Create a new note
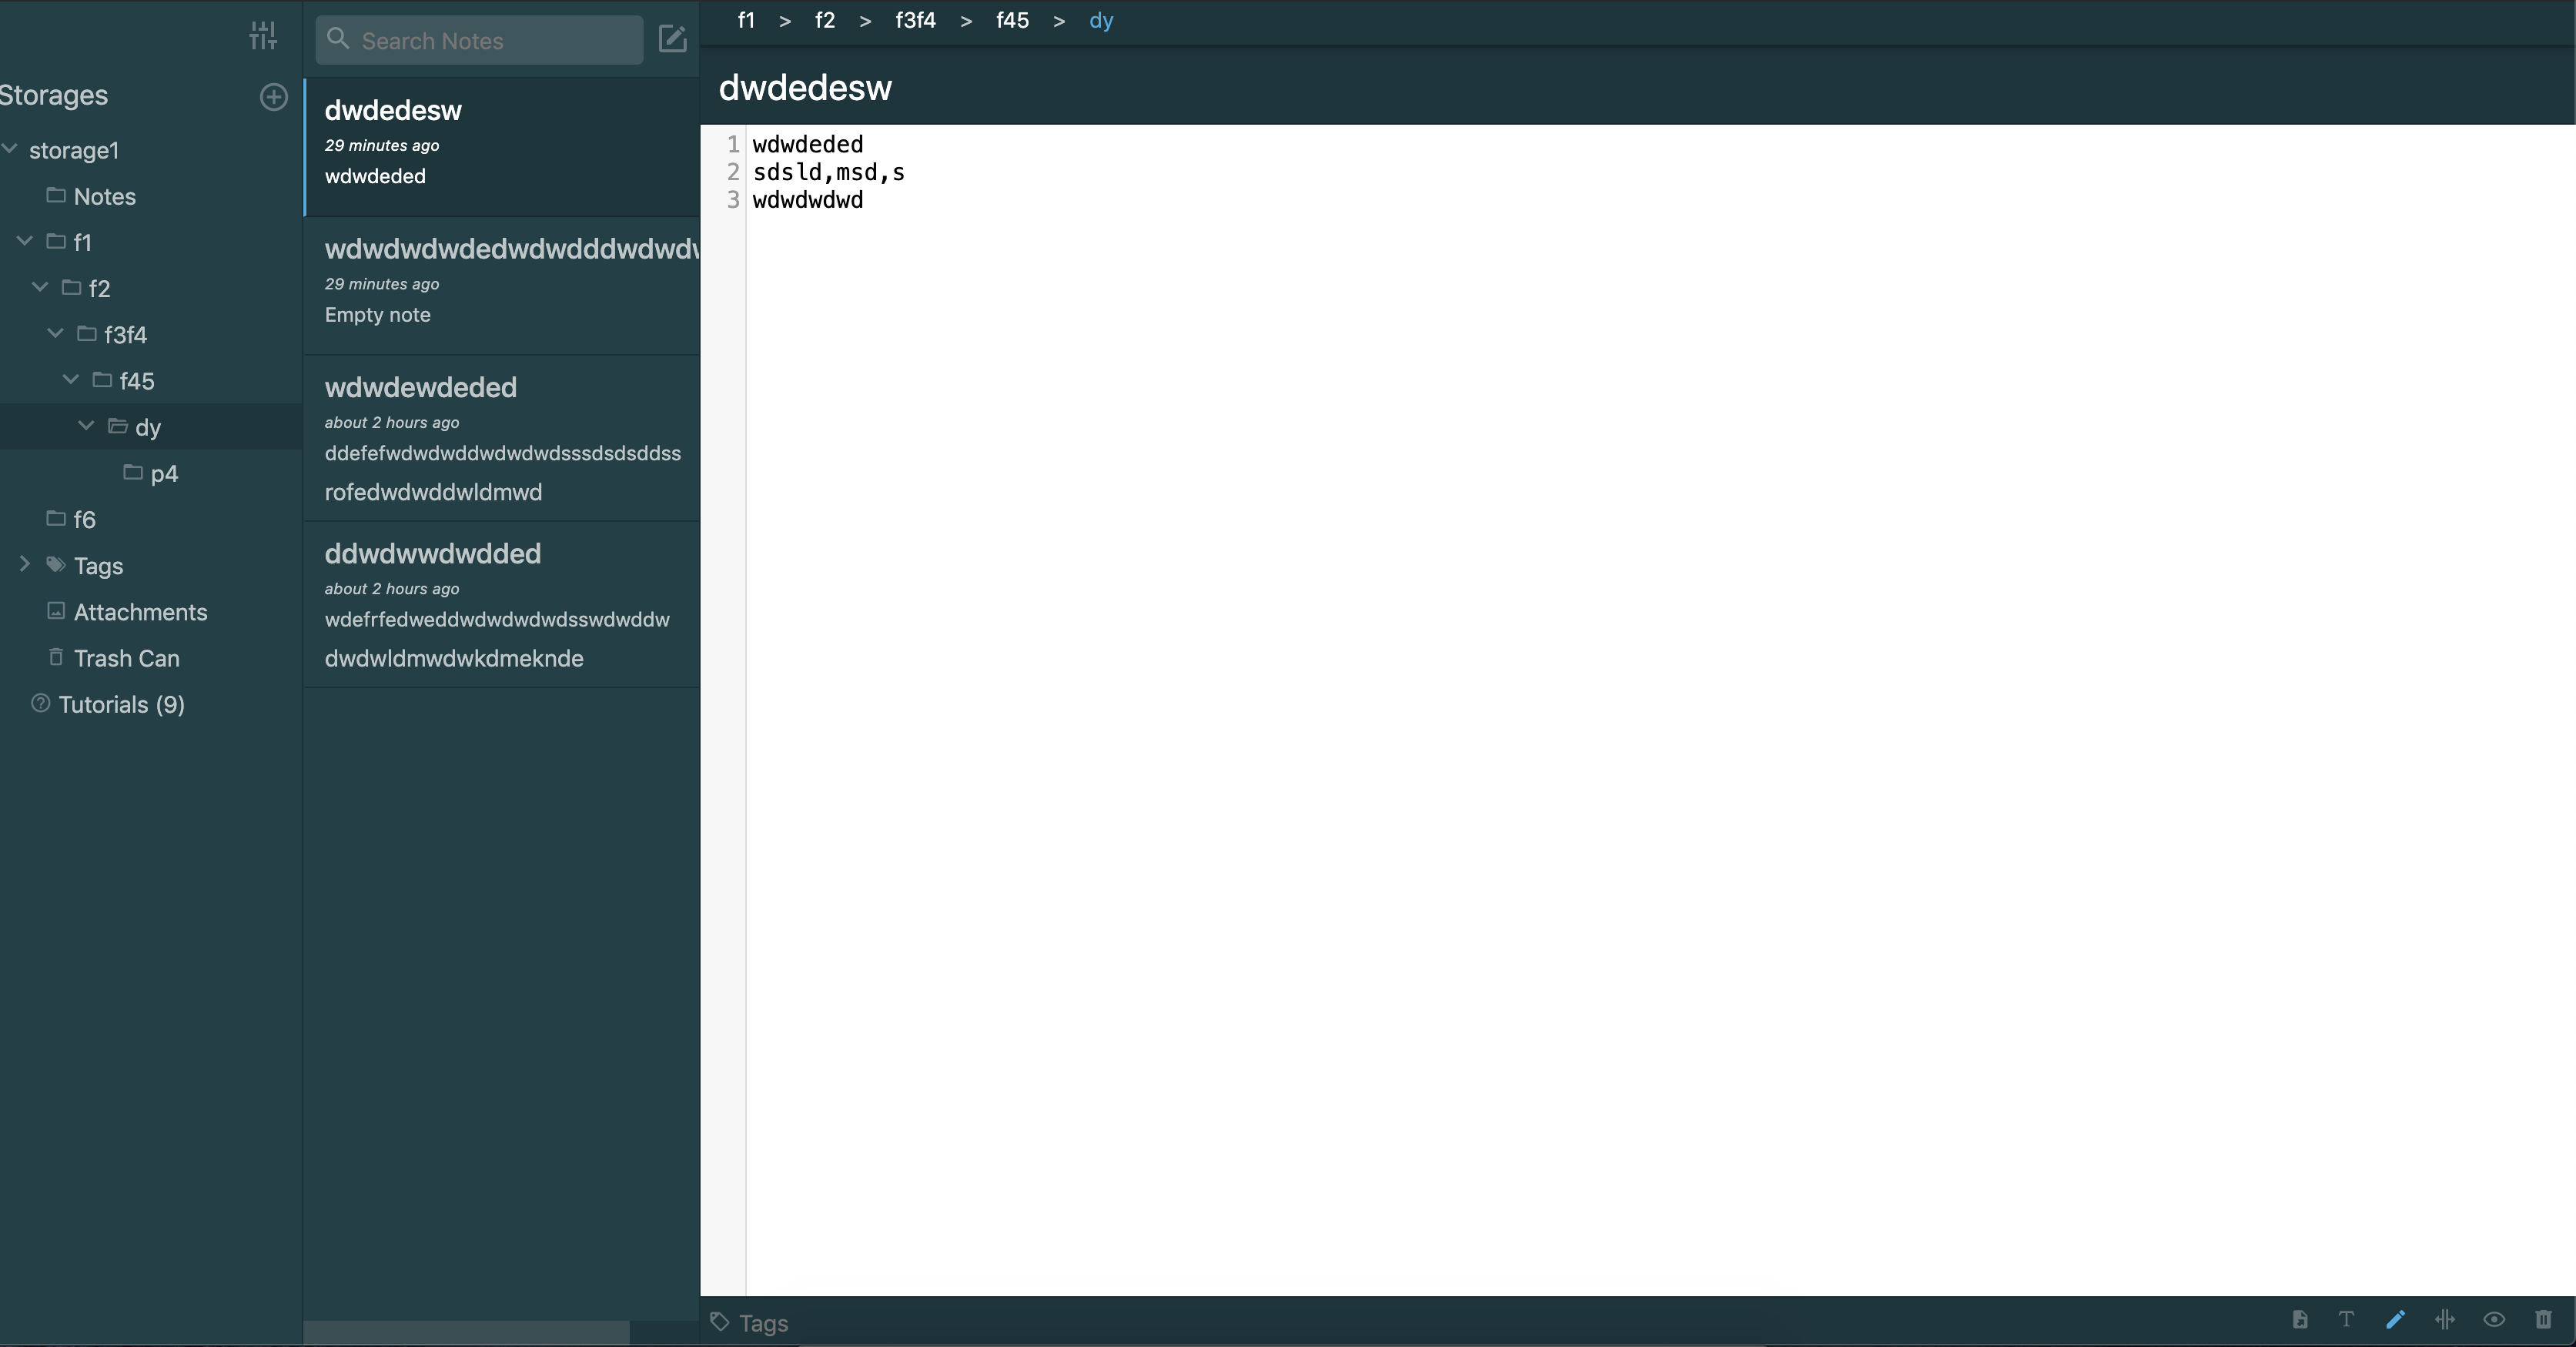Viewport: 2576px width, 1347px height. coord(673,40)
